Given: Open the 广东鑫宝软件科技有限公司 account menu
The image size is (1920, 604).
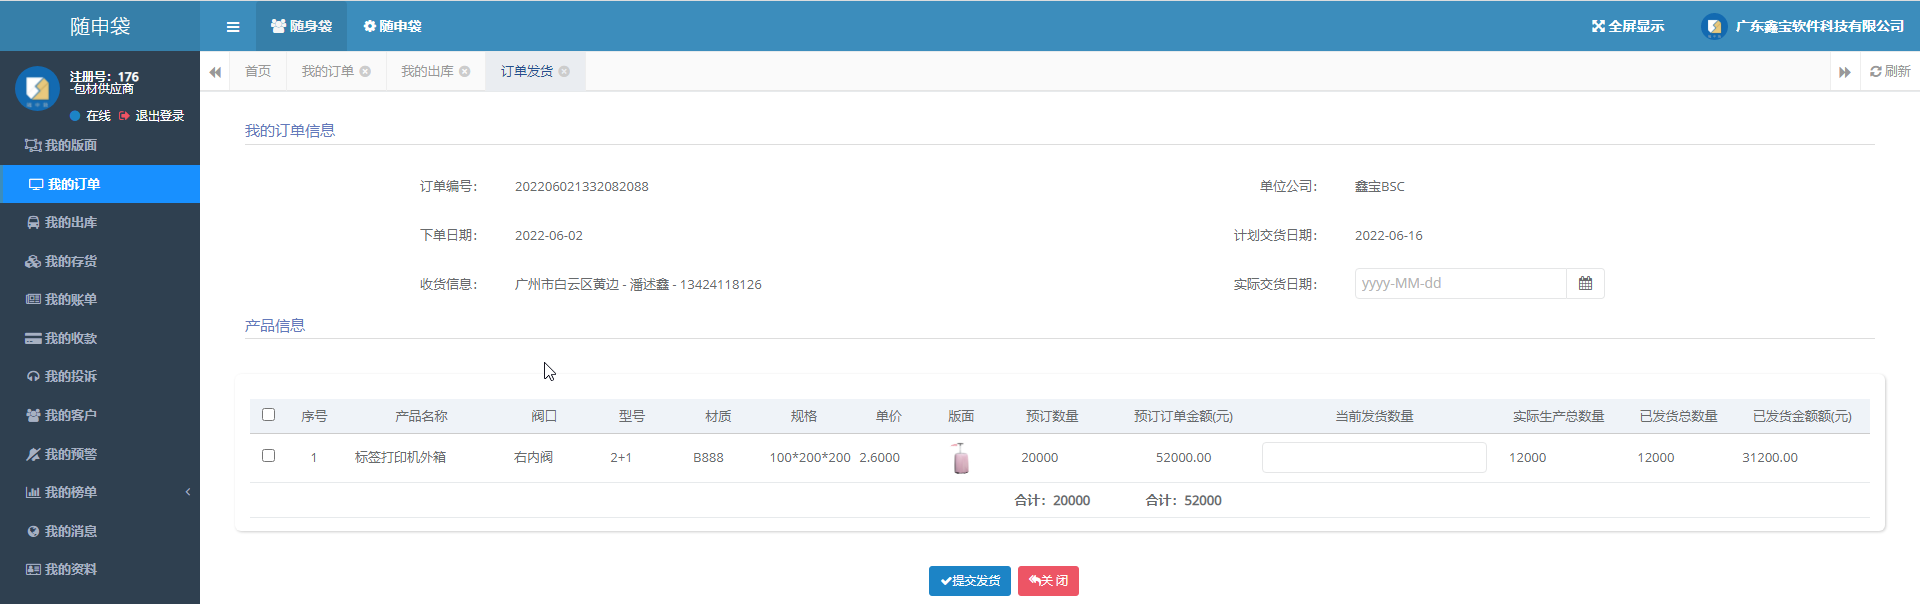Looking at the screenshot, I should pos(1803,26).
